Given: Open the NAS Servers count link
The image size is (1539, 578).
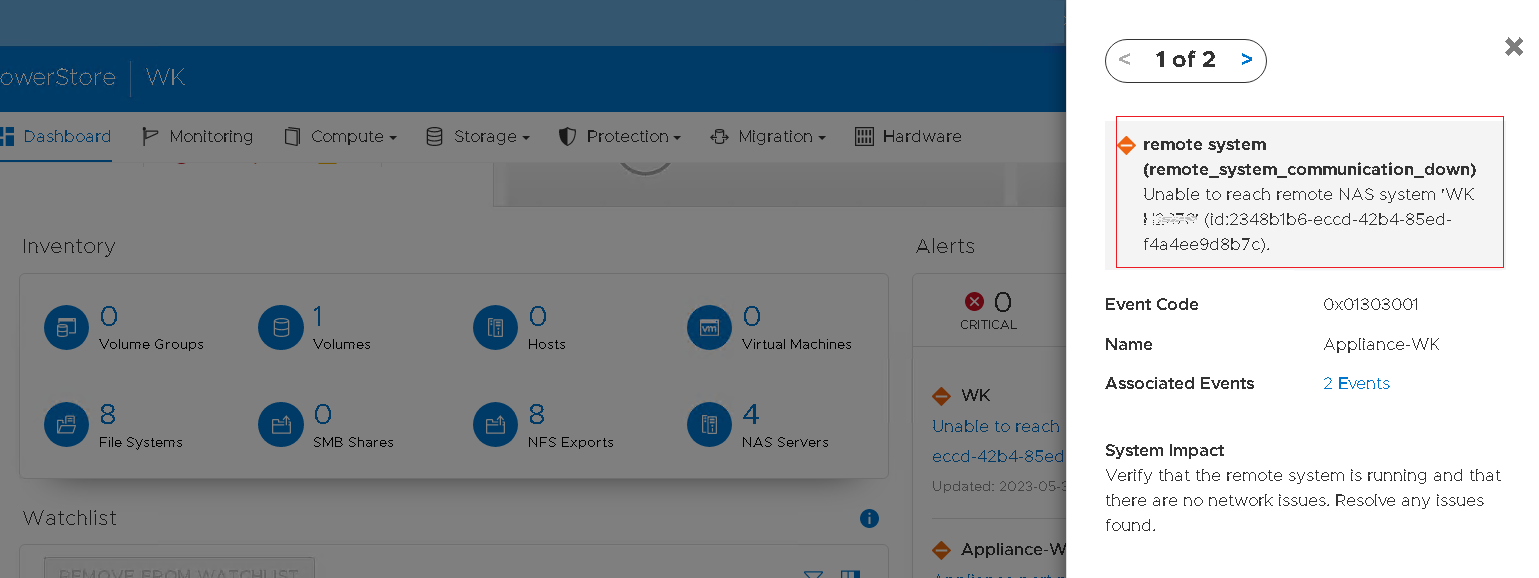Looking at the screenshot, I should (751, 414).
